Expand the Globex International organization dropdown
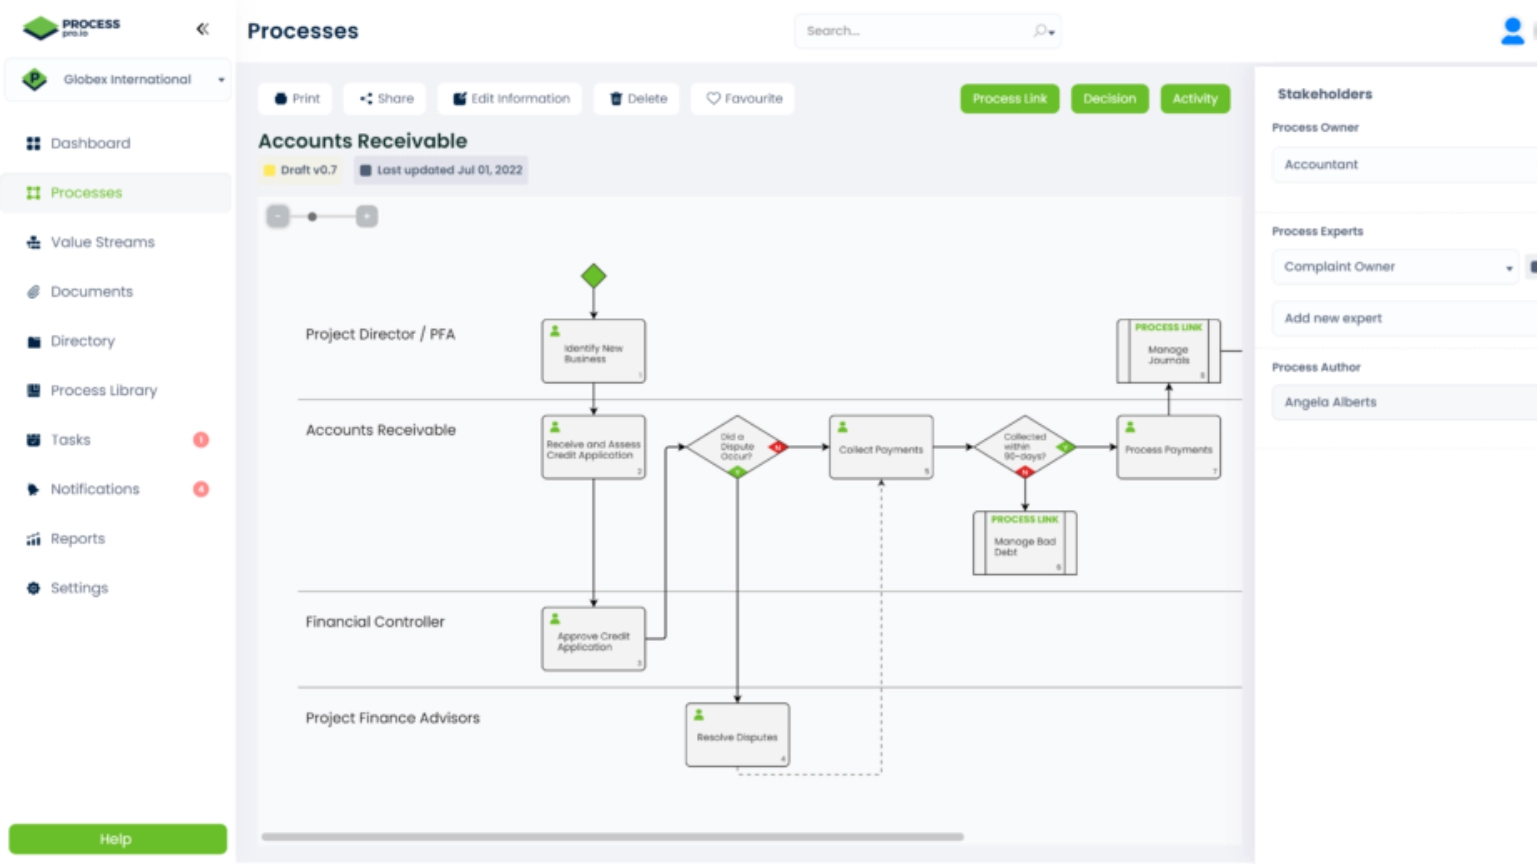Viewport: 1537px width, 864px height. (118, 79)
